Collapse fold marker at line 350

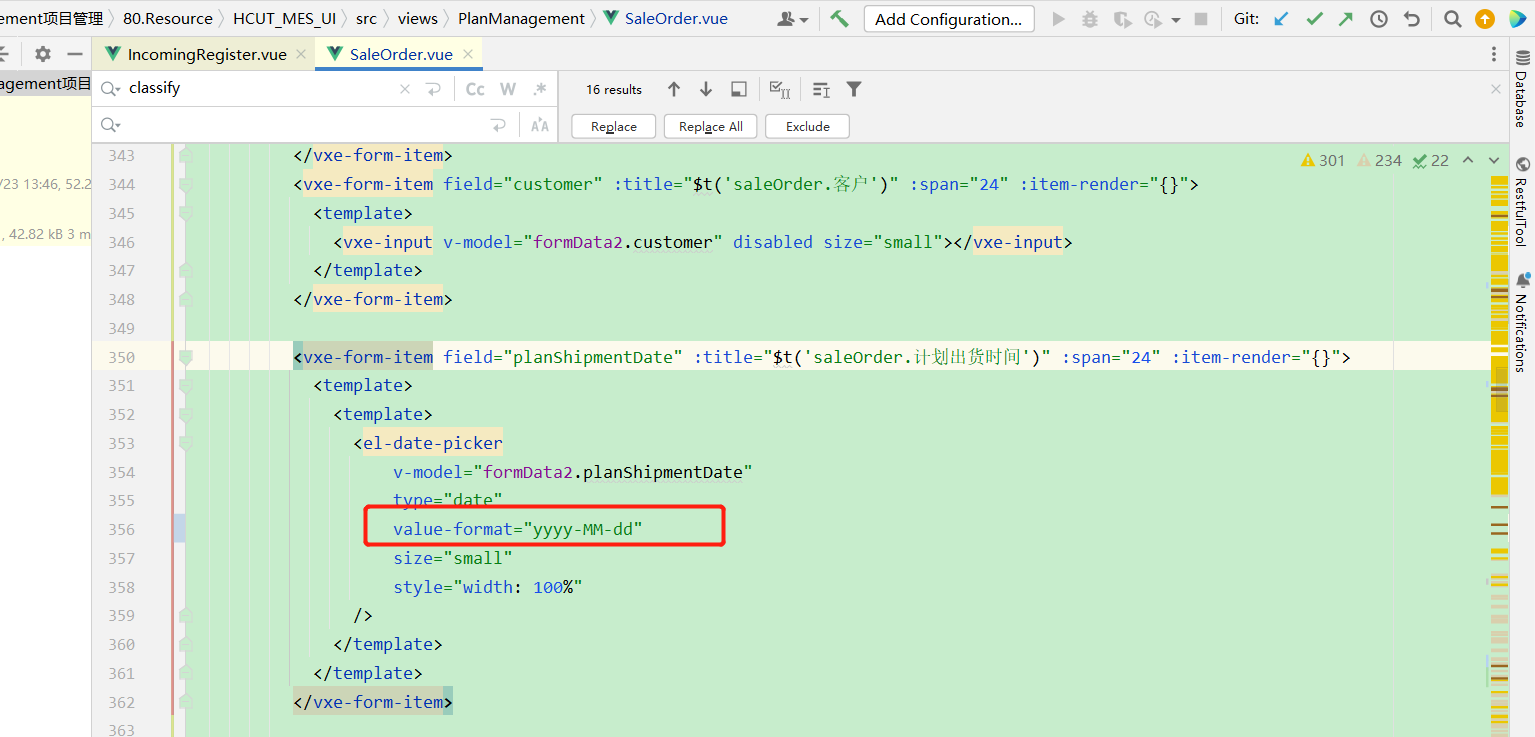185,357
